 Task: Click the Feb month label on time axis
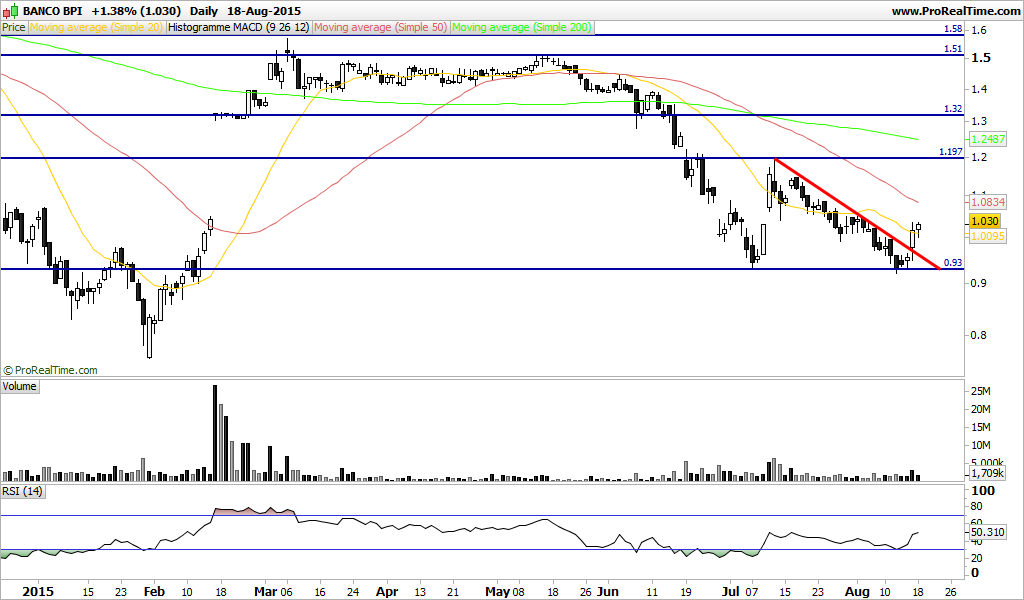154,592
